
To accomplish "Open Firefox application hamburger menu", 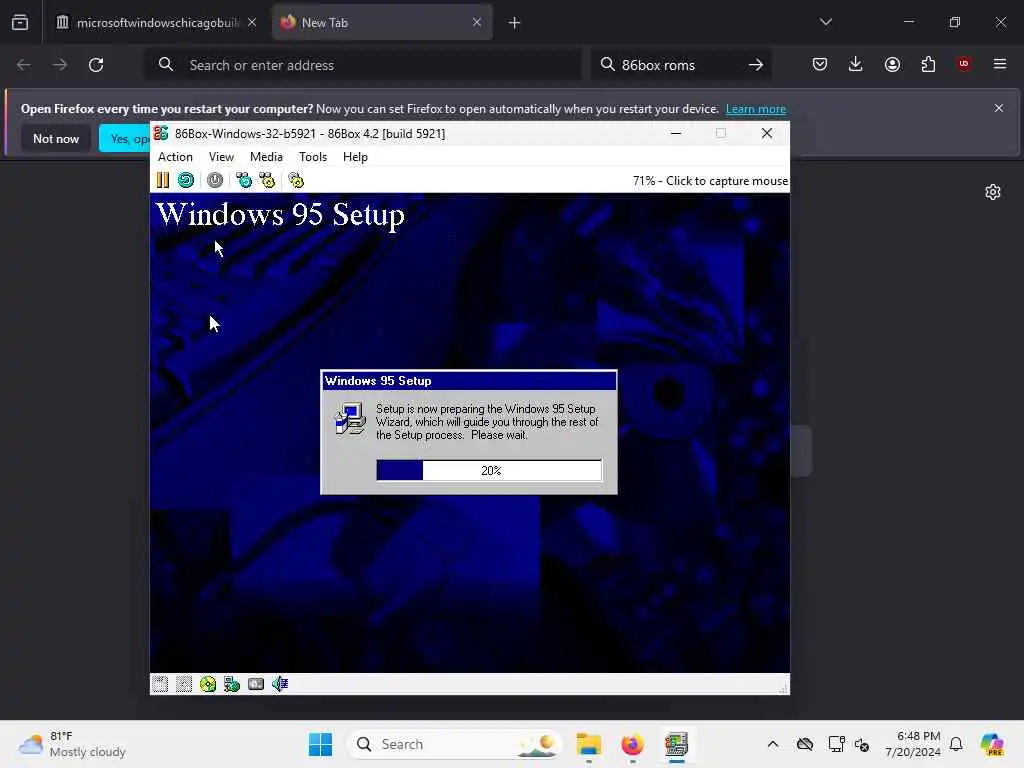I will click(1000, 64).
